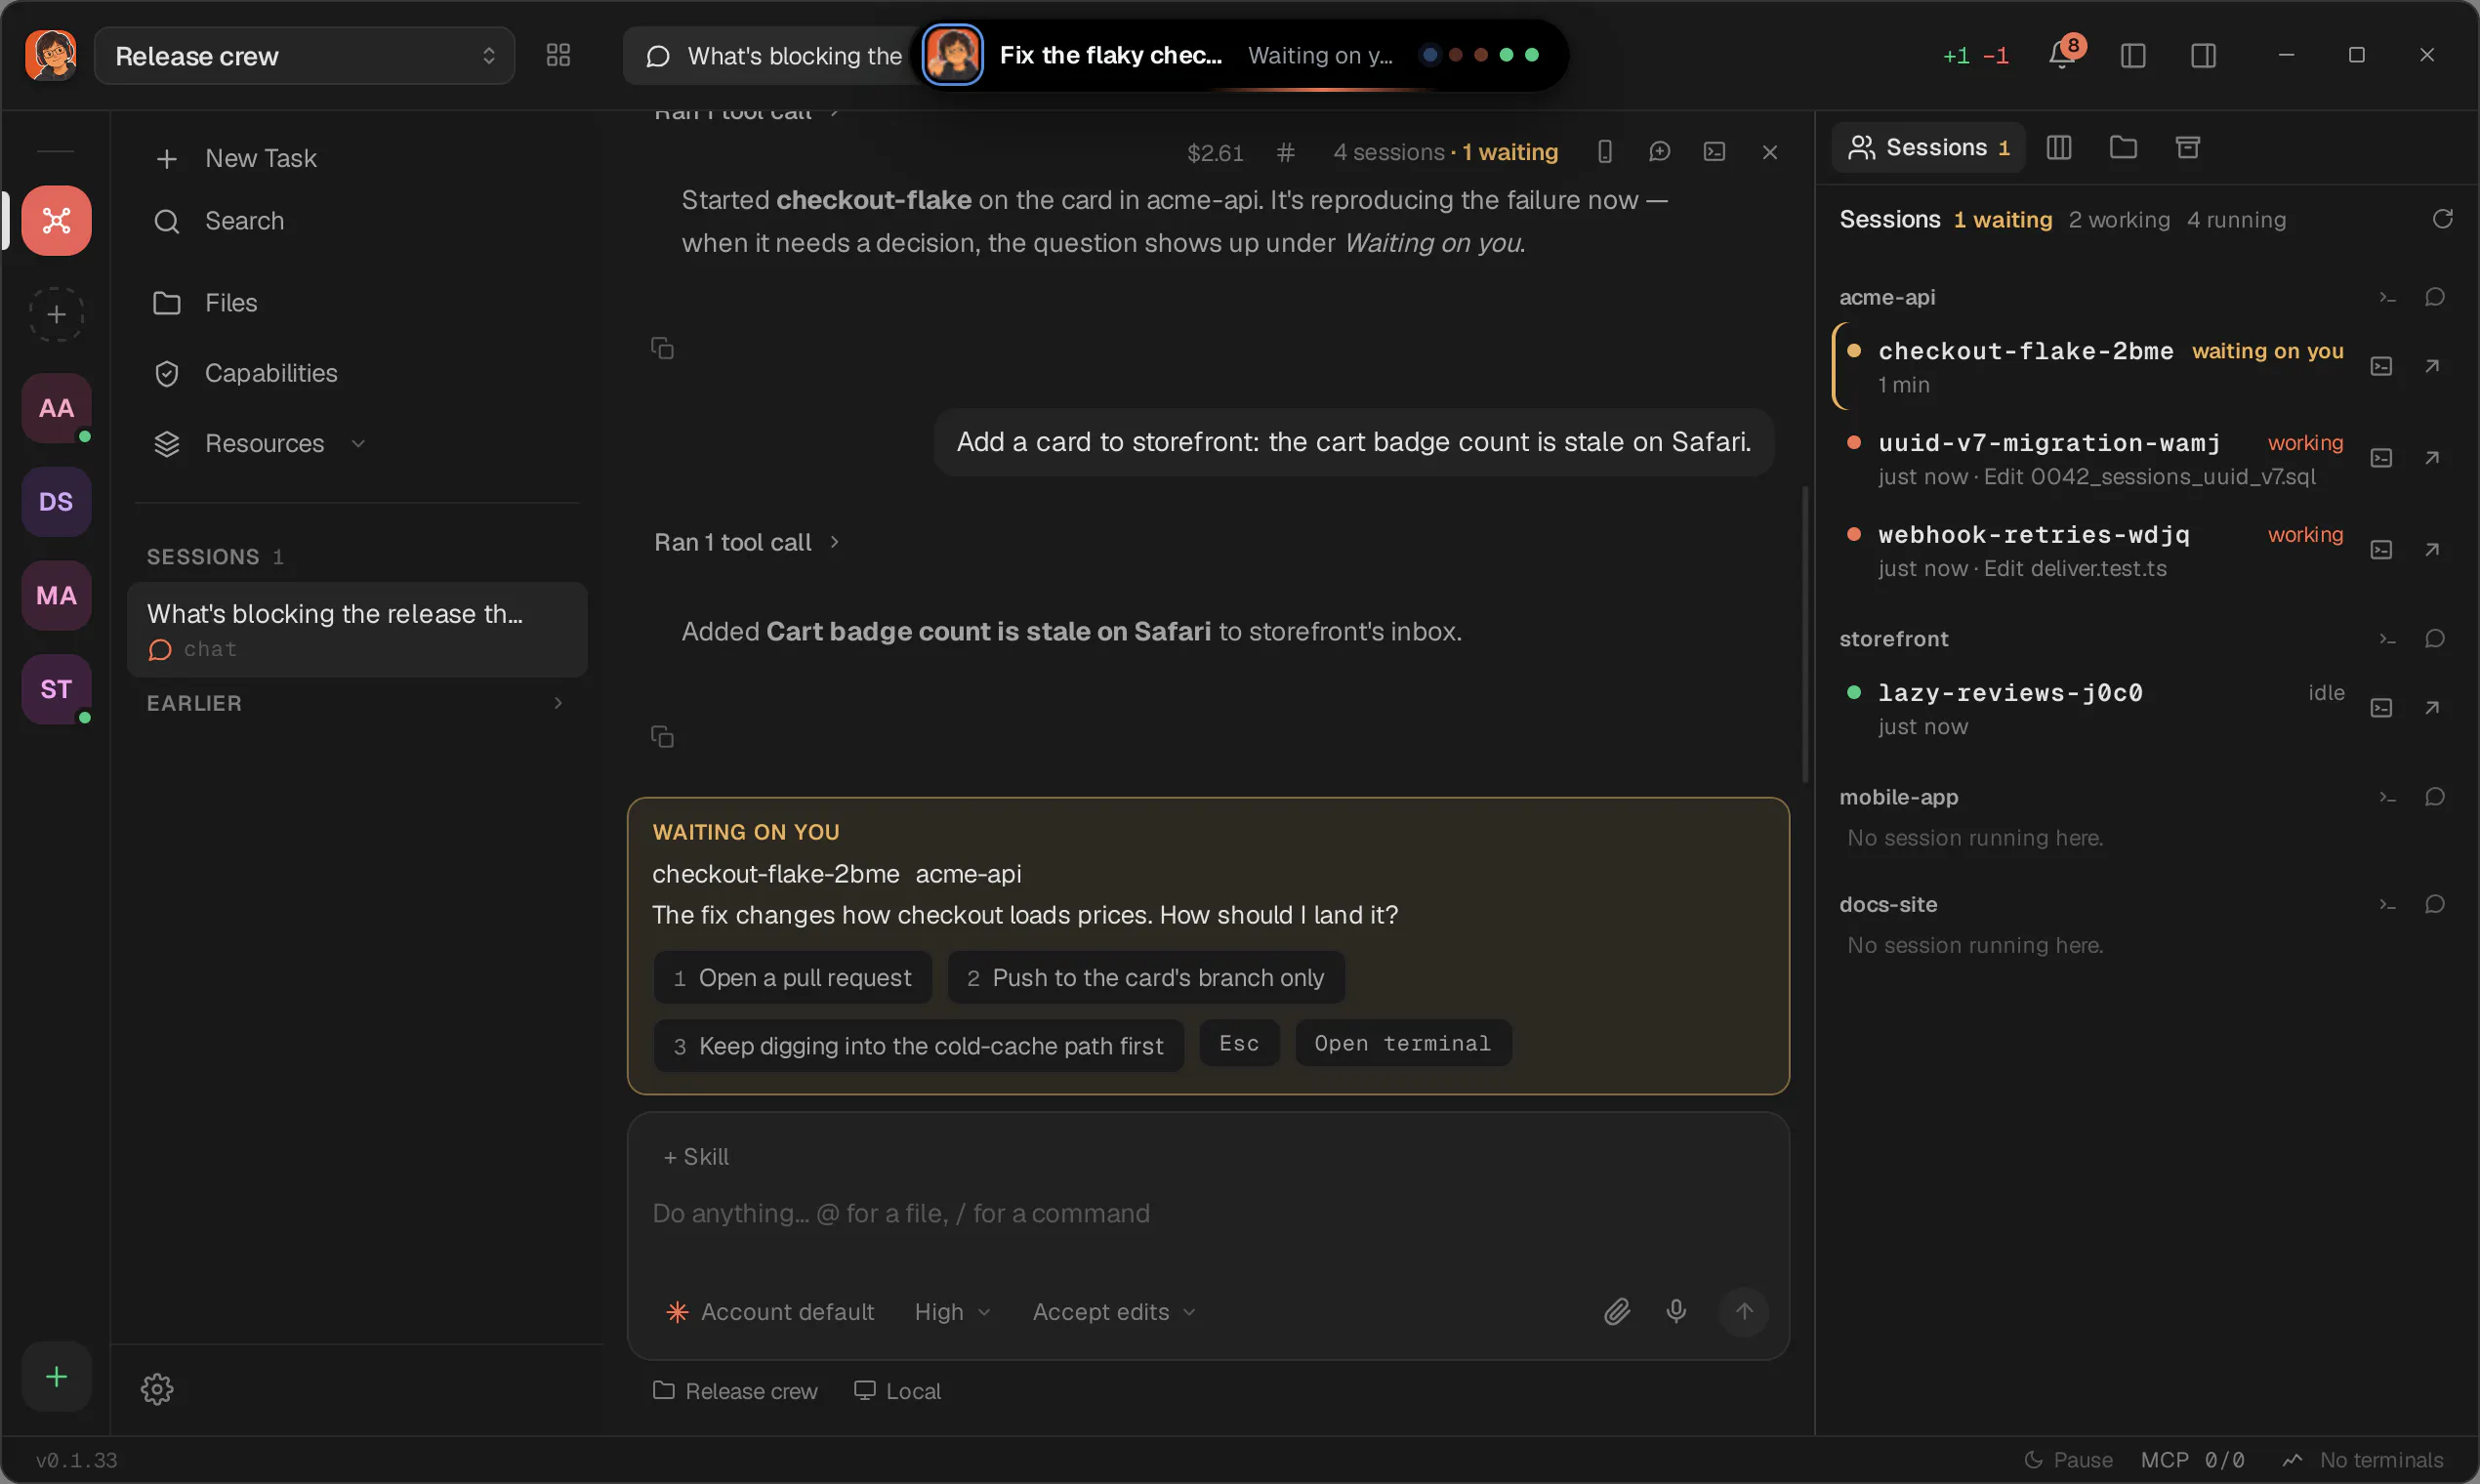This screenshot has height=1484, width=2480.
Task: Open uuid-v7-migration-wamj session via arrow icon
Action: (2432, 458)
